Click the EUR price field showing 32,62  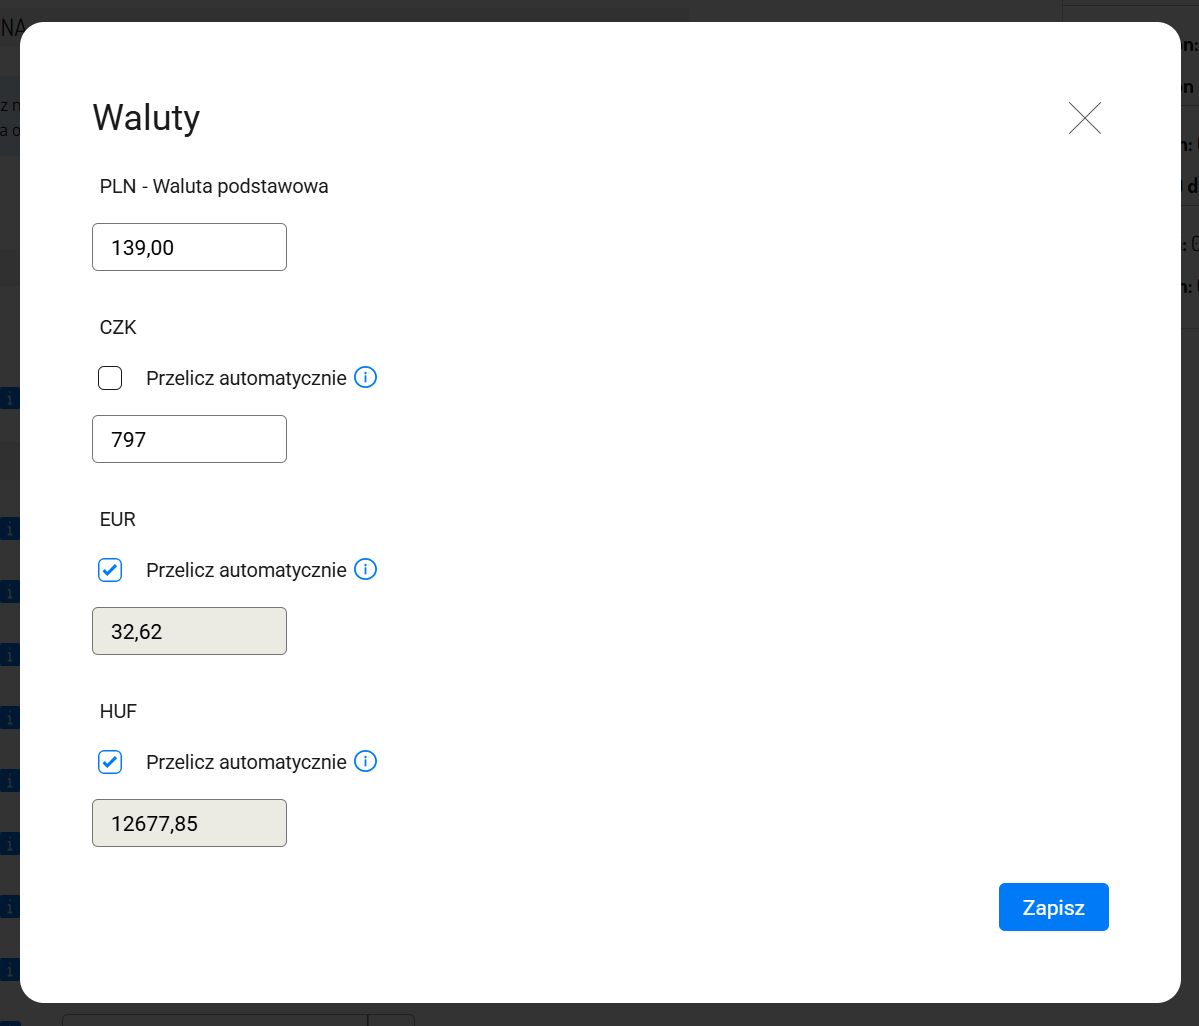coord(189,631)
